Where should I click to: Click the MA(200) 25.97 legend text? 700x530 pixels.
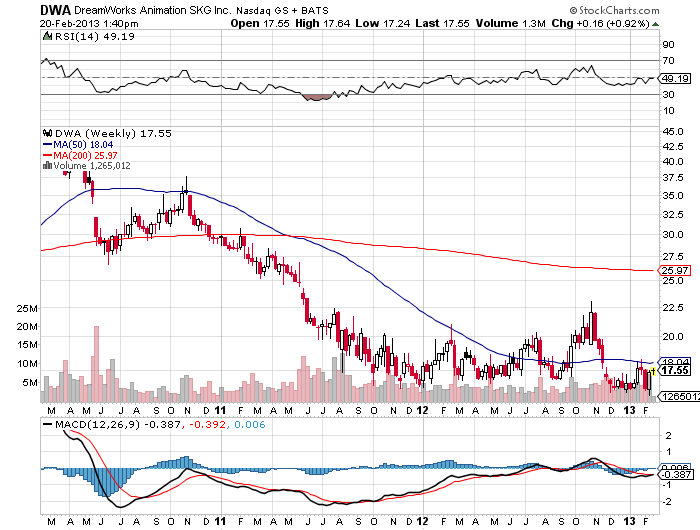pyautogui.click(x=85, y=155)
